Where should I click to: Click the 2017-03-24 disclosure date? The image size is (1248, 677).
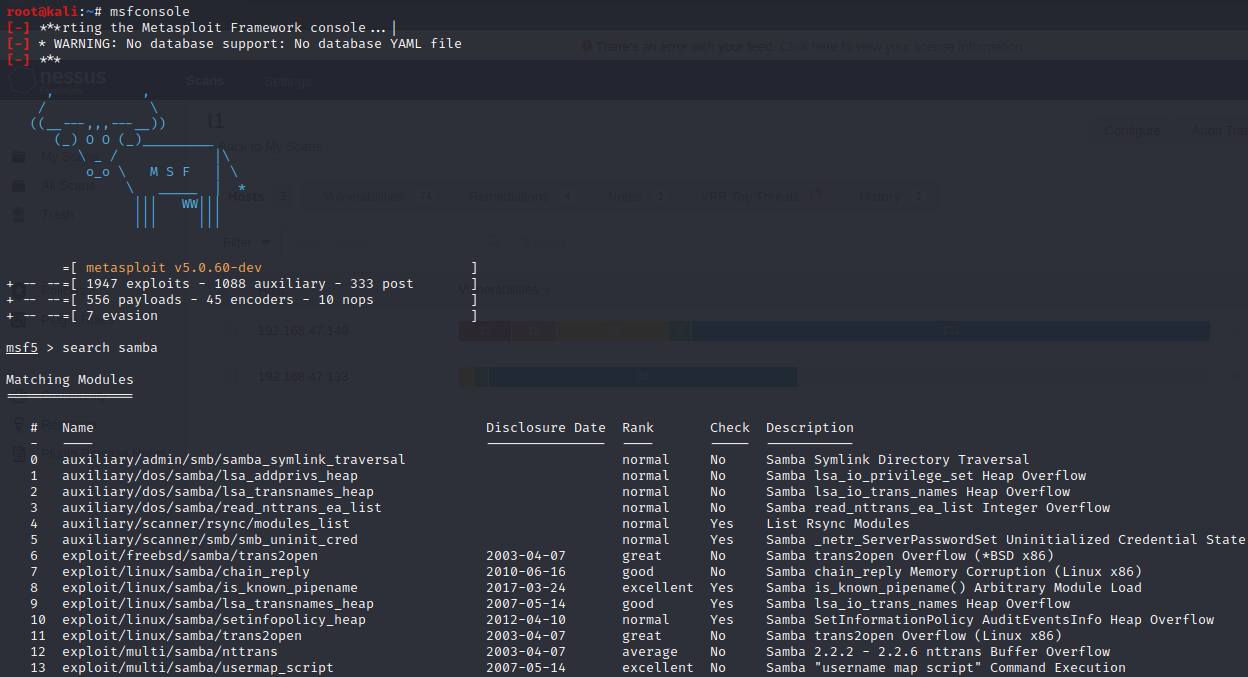click(526, 588)
